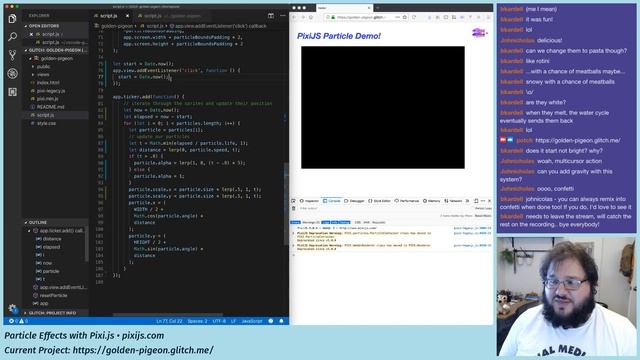The width and height of the screenshot is (640, 360).
Task: Switch to the Performance devtools tab
Action: [x=407, y=201]
